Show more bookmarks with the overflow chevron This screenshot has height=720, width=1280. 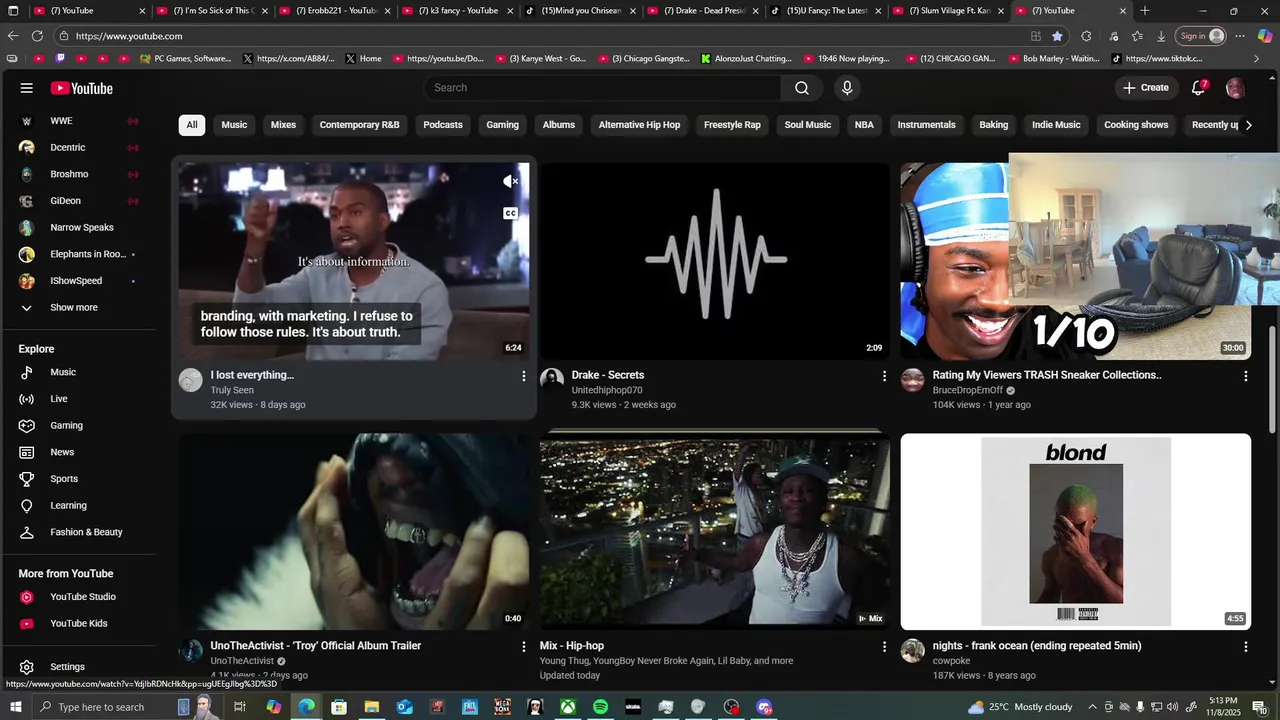1257,59
